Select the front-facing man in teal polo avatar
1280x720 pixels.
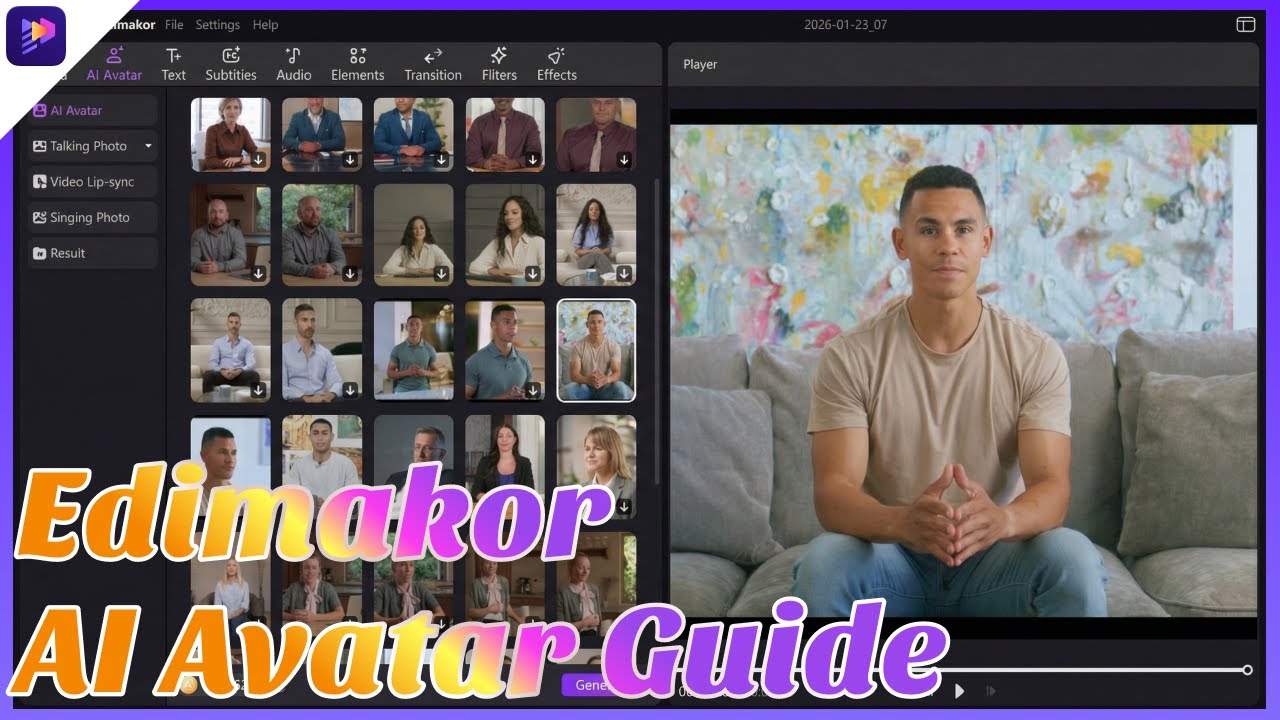(x=414, y=350)
